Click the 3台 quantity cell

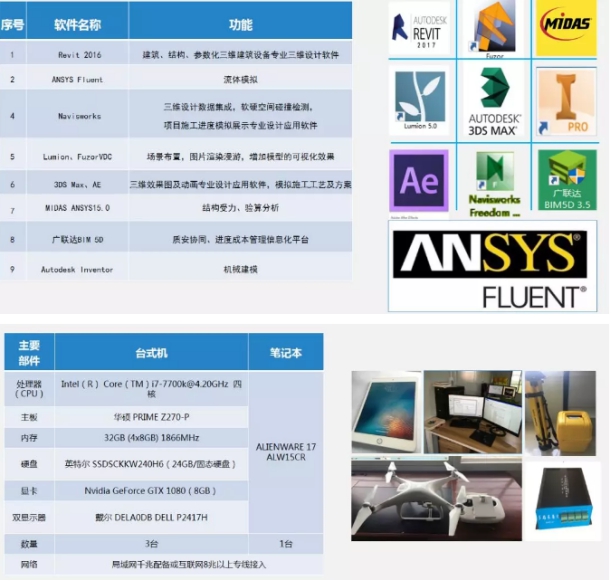point(151,544)
